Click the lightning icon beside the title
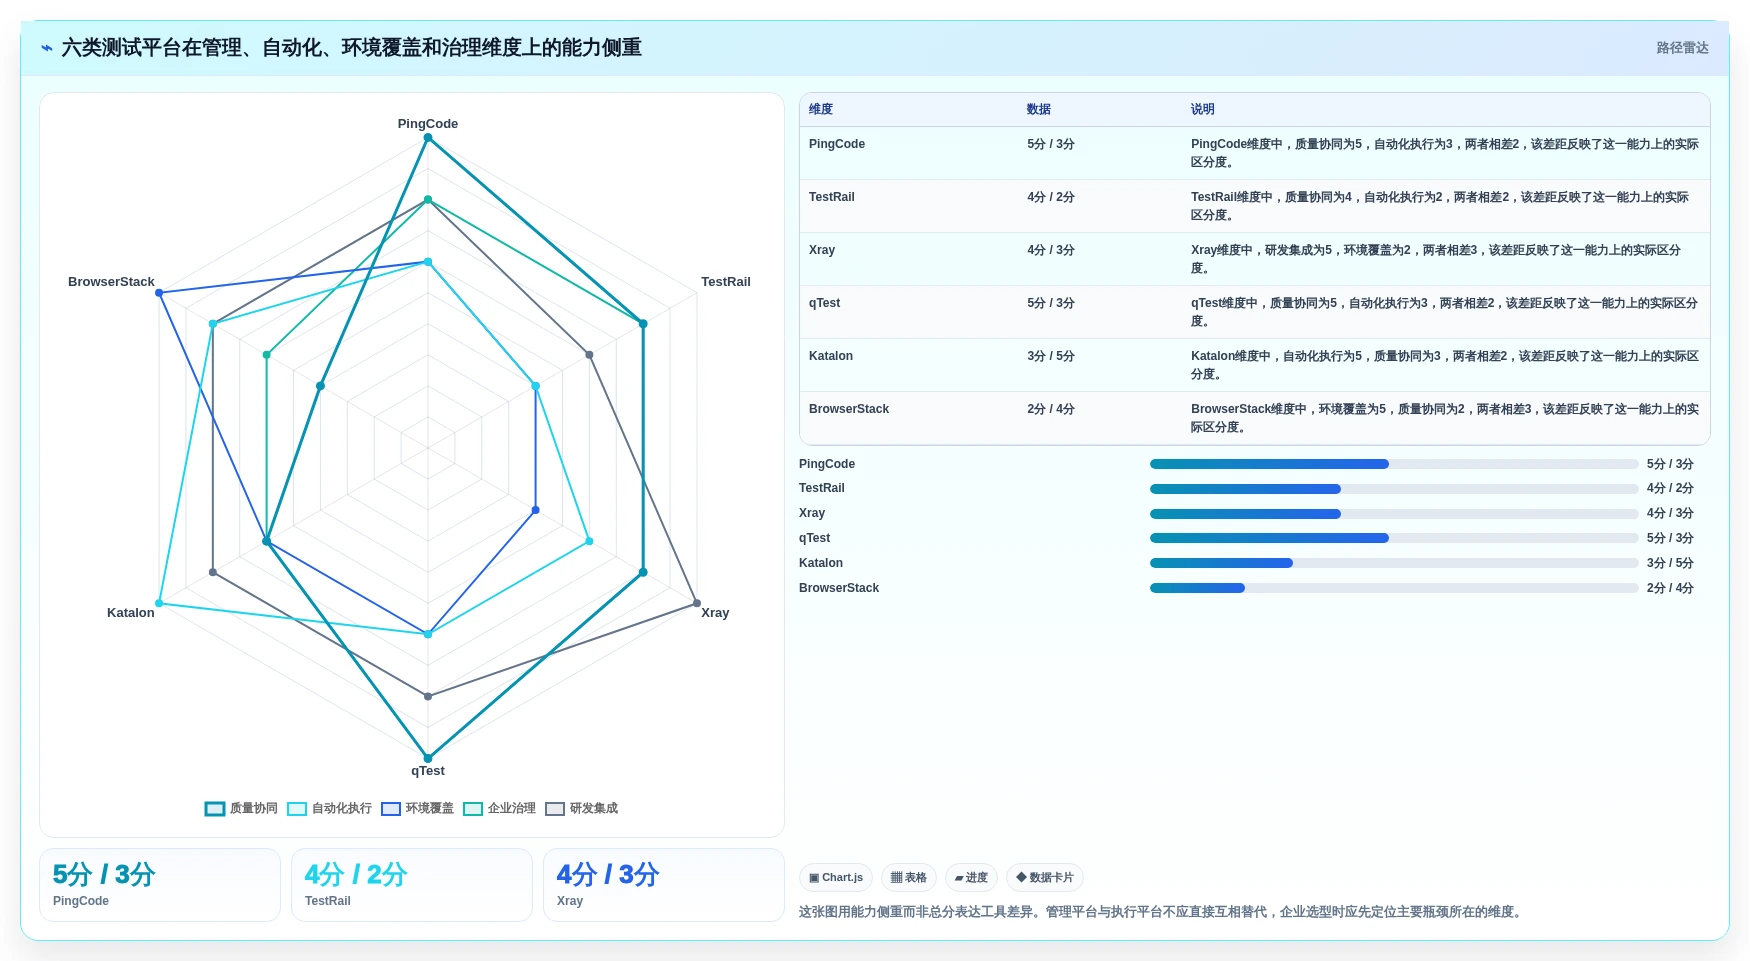This screenshot has width=1750, height=961. (x=46, y=48)
